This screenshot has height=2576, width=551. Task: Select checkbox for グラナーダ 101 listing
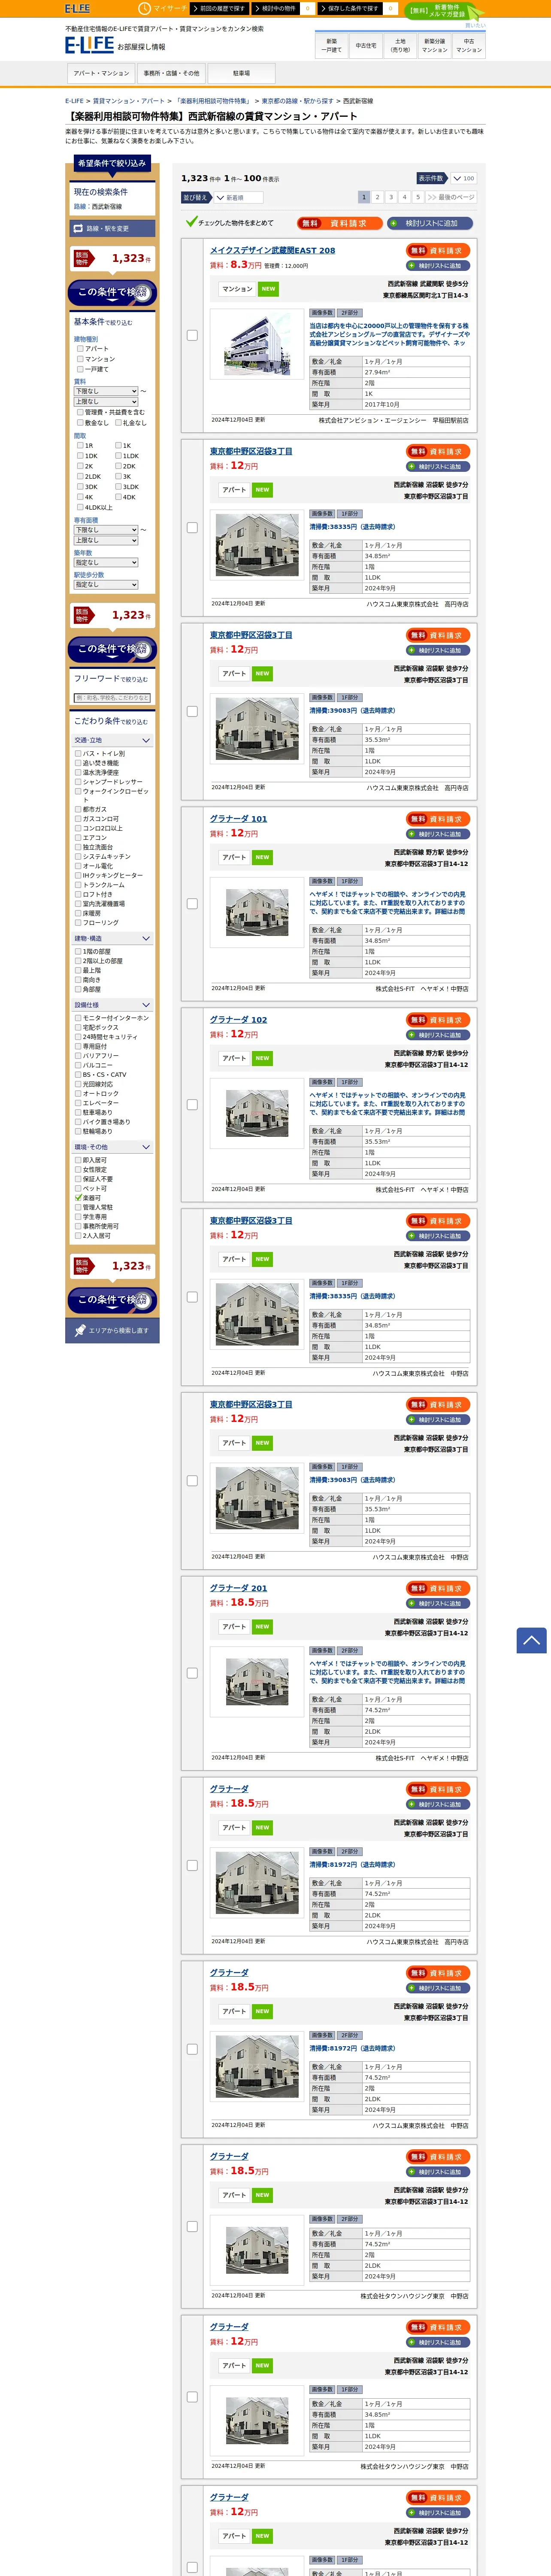point(192,904)
